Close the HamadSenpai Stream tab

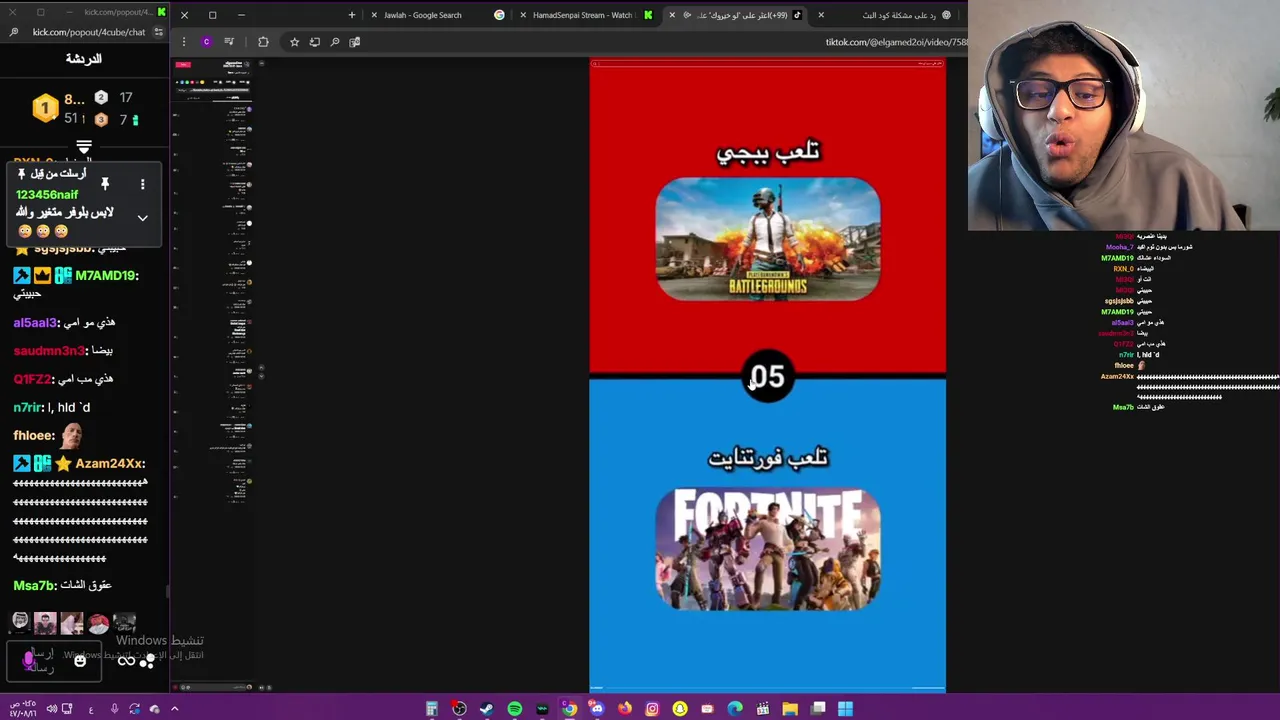coord(523,15)
